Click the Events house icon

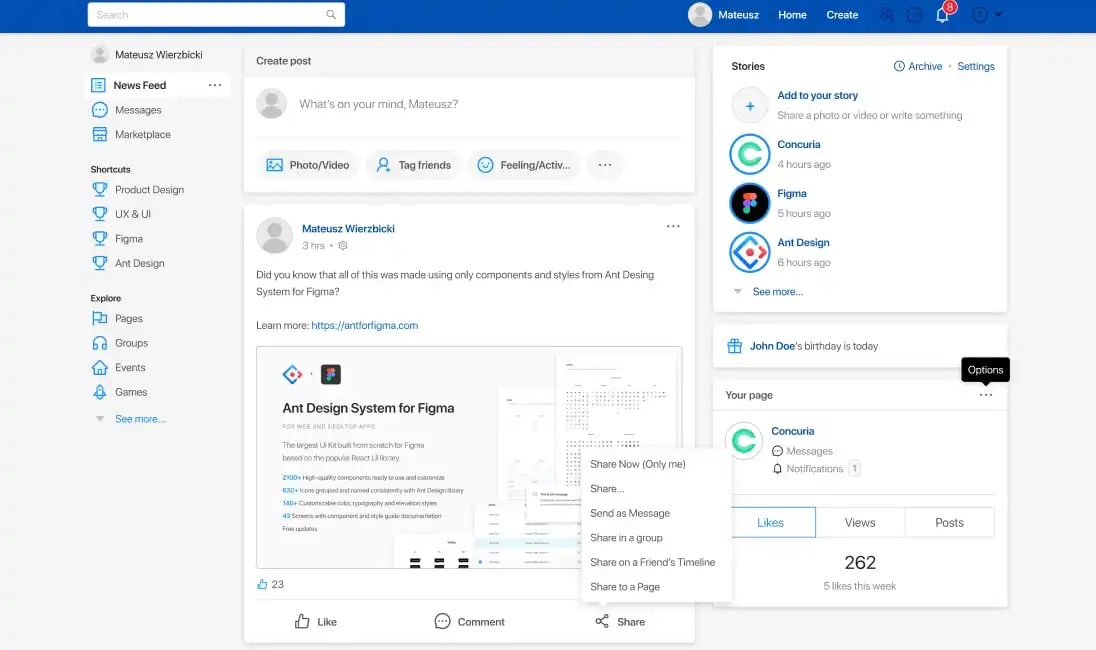(x=100, y=368)
